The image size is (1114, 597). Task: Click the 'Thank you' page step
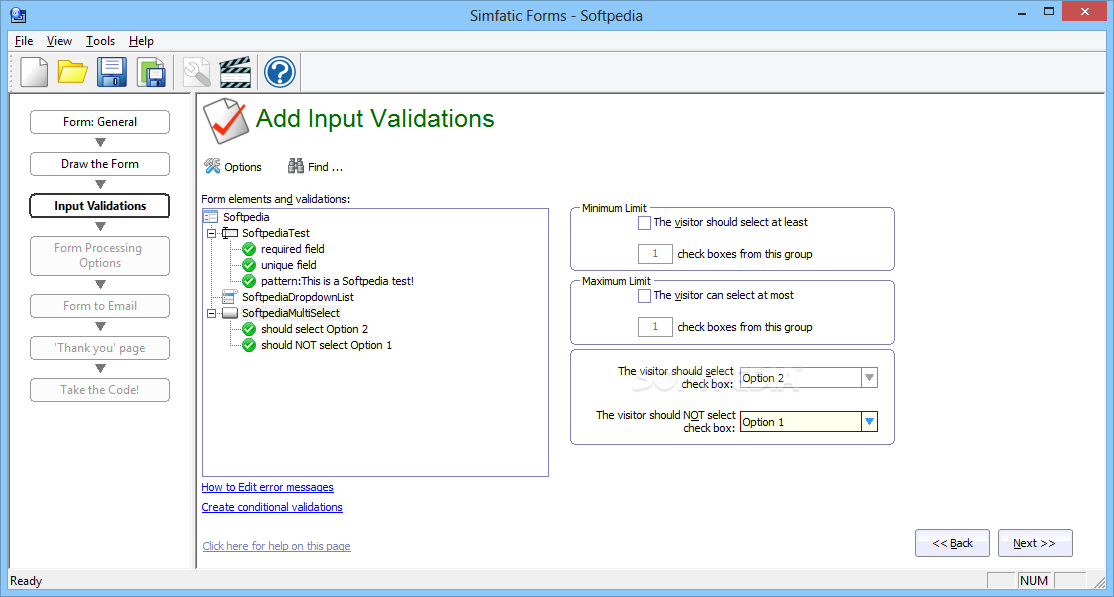(x=100, y=348)
